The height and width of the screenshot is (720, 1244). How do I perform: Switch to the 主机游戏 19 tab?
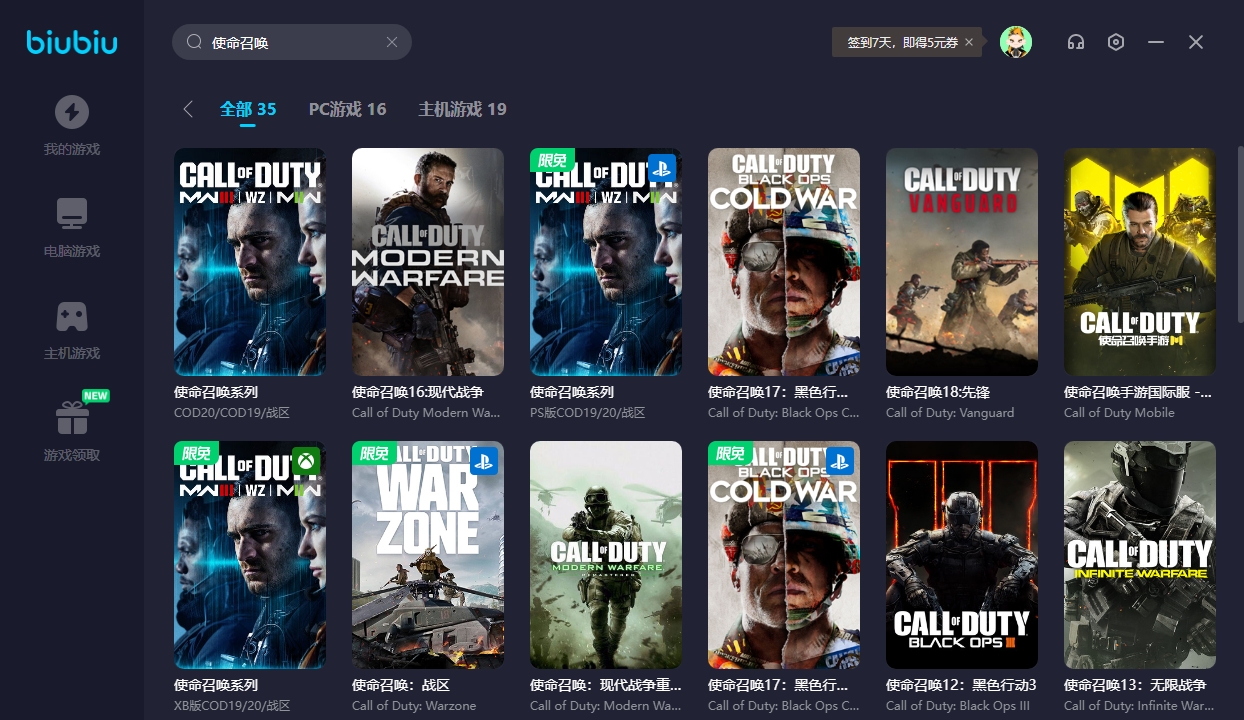pos(462,109)
